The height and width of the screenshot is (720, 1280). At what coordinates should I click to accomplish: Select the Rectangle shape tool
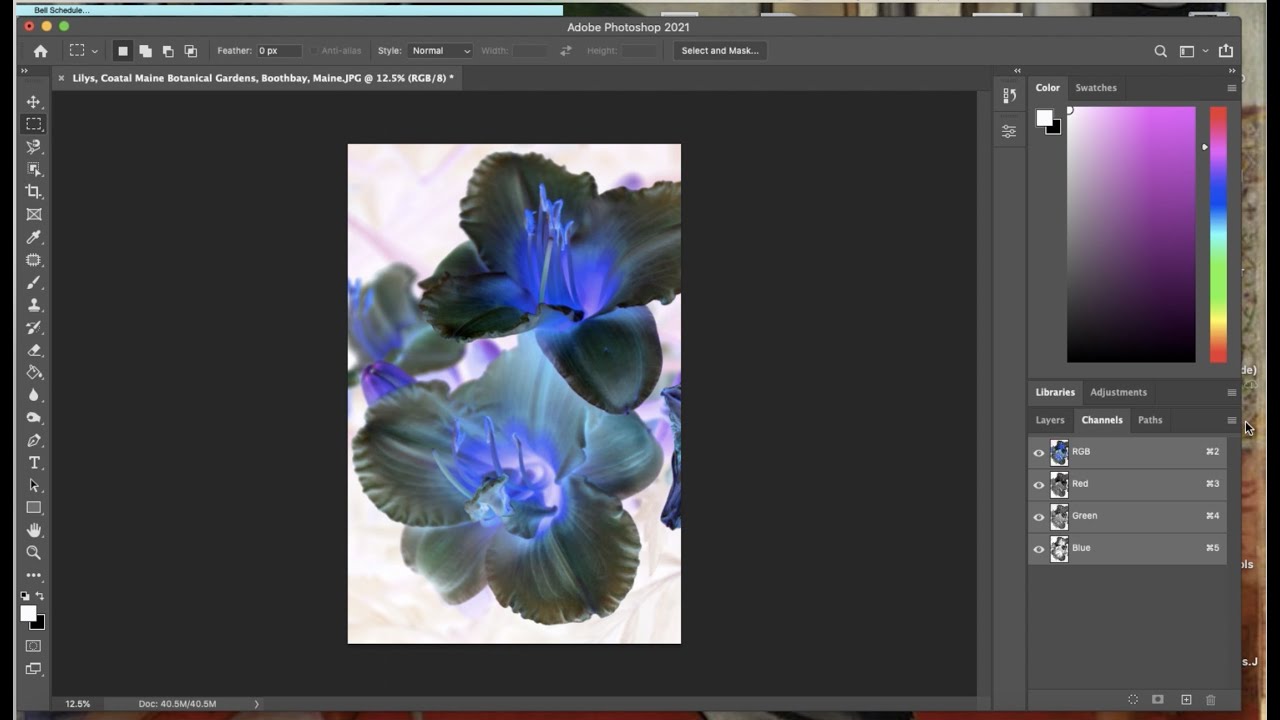(x=34, y=508)
